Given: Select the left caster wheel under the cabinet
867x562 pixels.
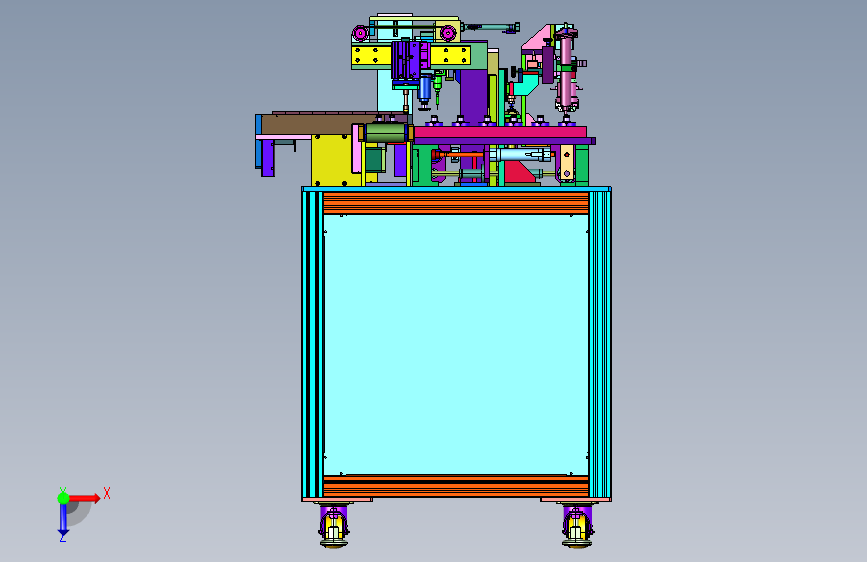Looking at the screenshot, I should tap(333, 525).
